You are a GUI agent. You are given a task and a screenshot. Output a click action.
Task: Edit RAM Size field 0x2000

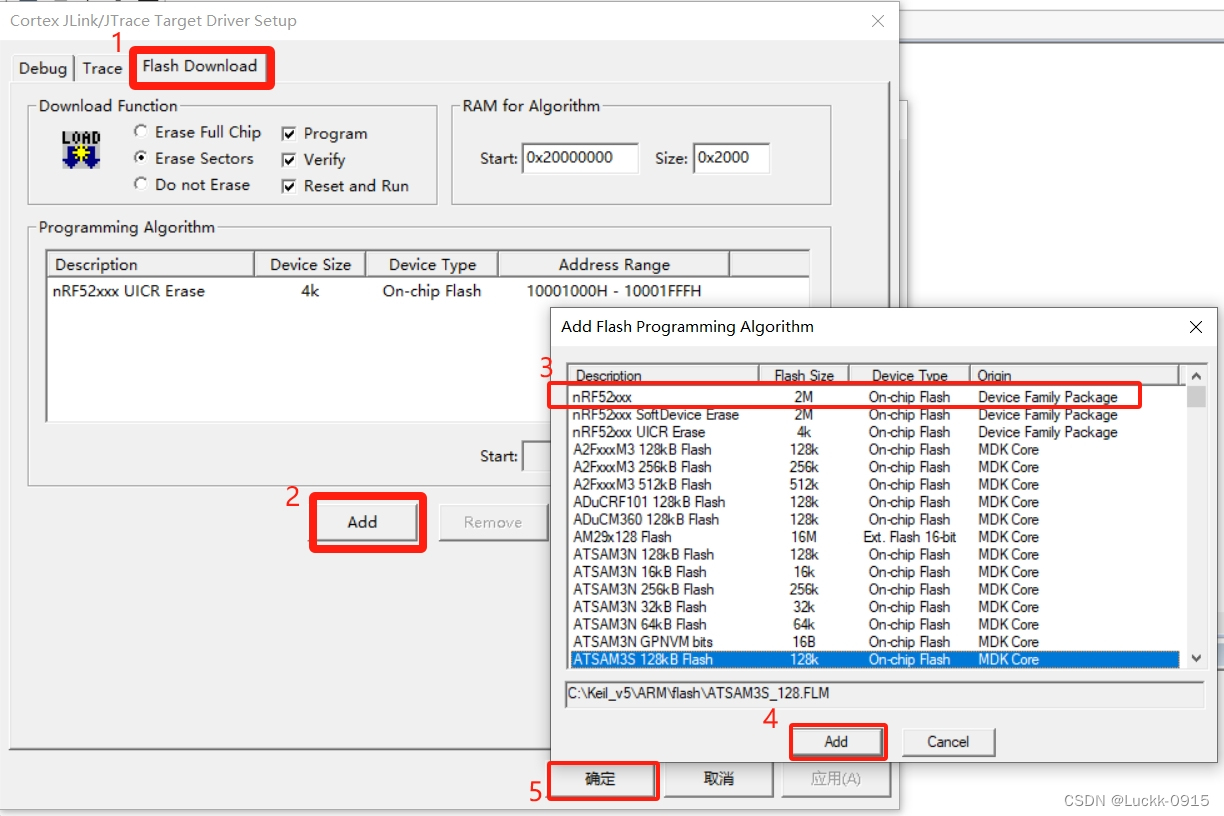731,158
